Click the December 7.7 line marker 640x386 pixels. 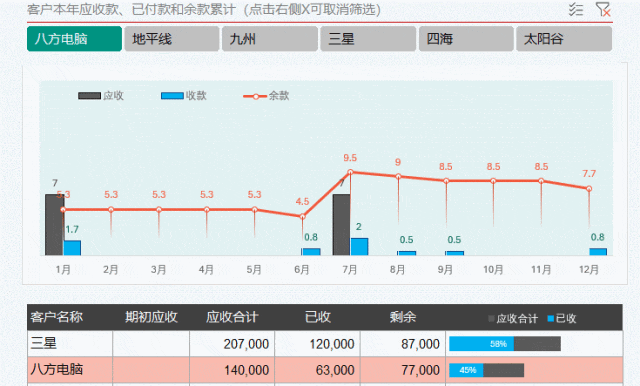click(x=589, y=189)
